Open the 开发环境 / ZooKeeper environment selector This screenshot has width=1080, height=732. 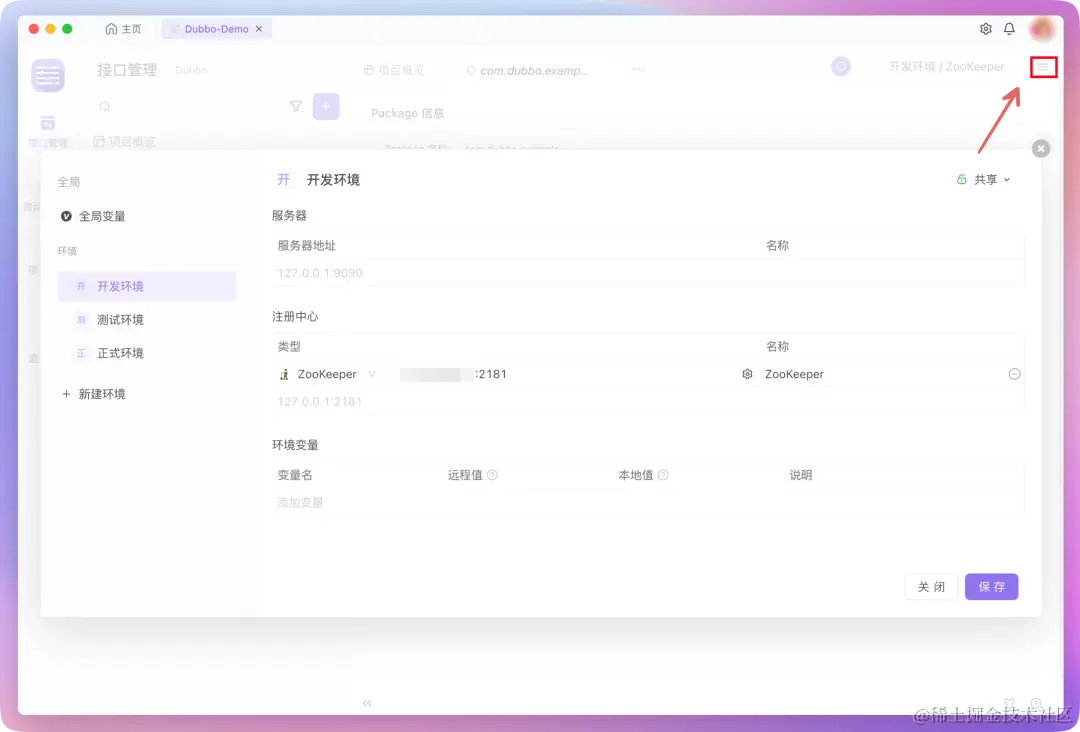pyautogui.click(x=945, y=66)
